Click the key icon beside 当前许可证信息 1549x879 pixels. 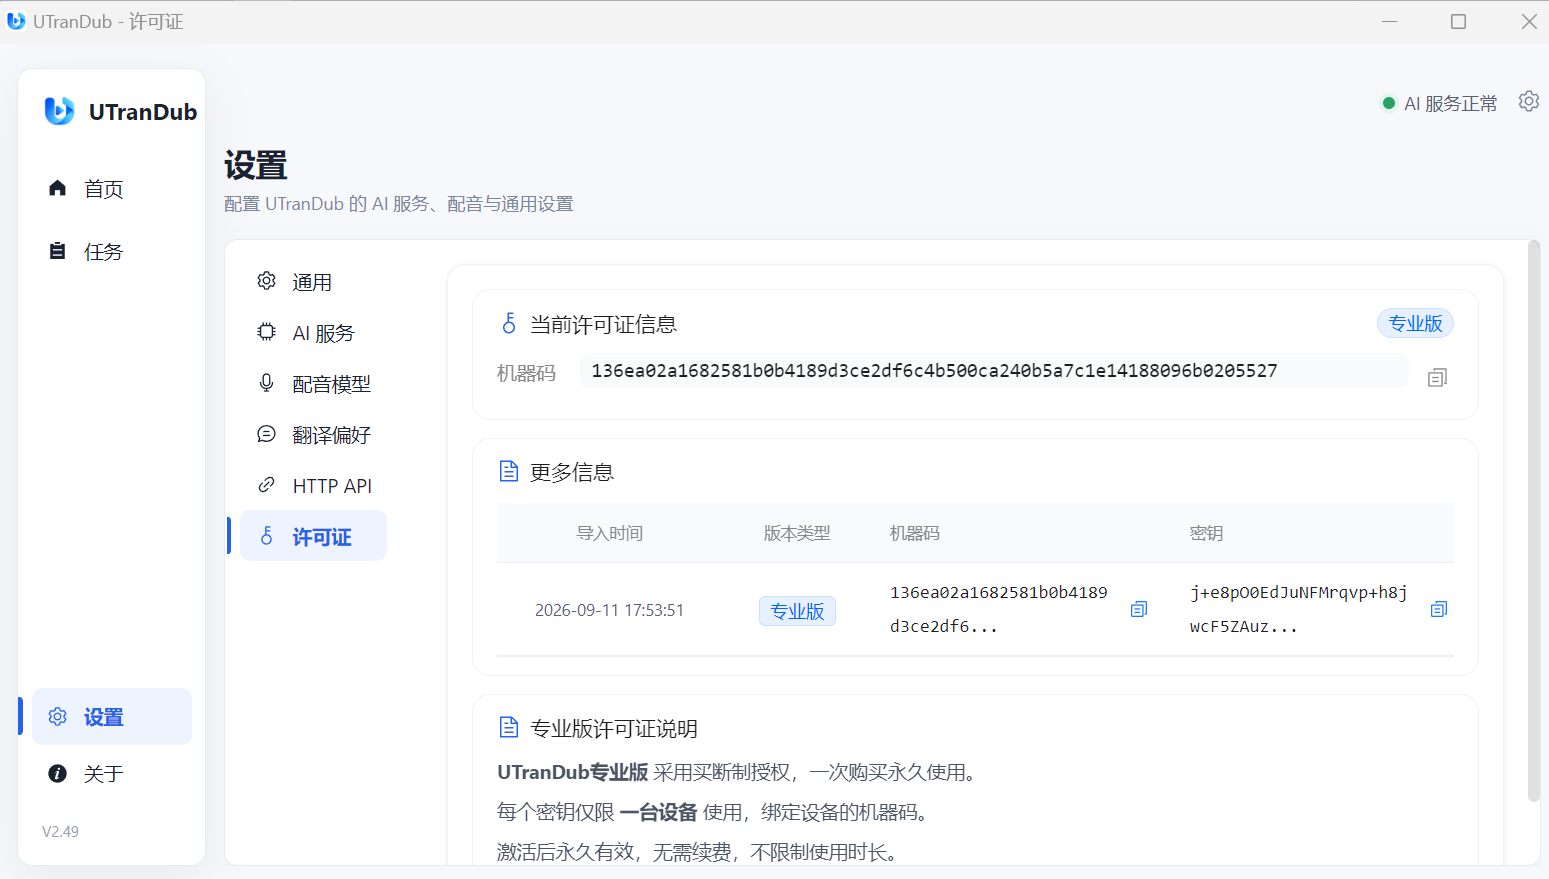(509, 323)
